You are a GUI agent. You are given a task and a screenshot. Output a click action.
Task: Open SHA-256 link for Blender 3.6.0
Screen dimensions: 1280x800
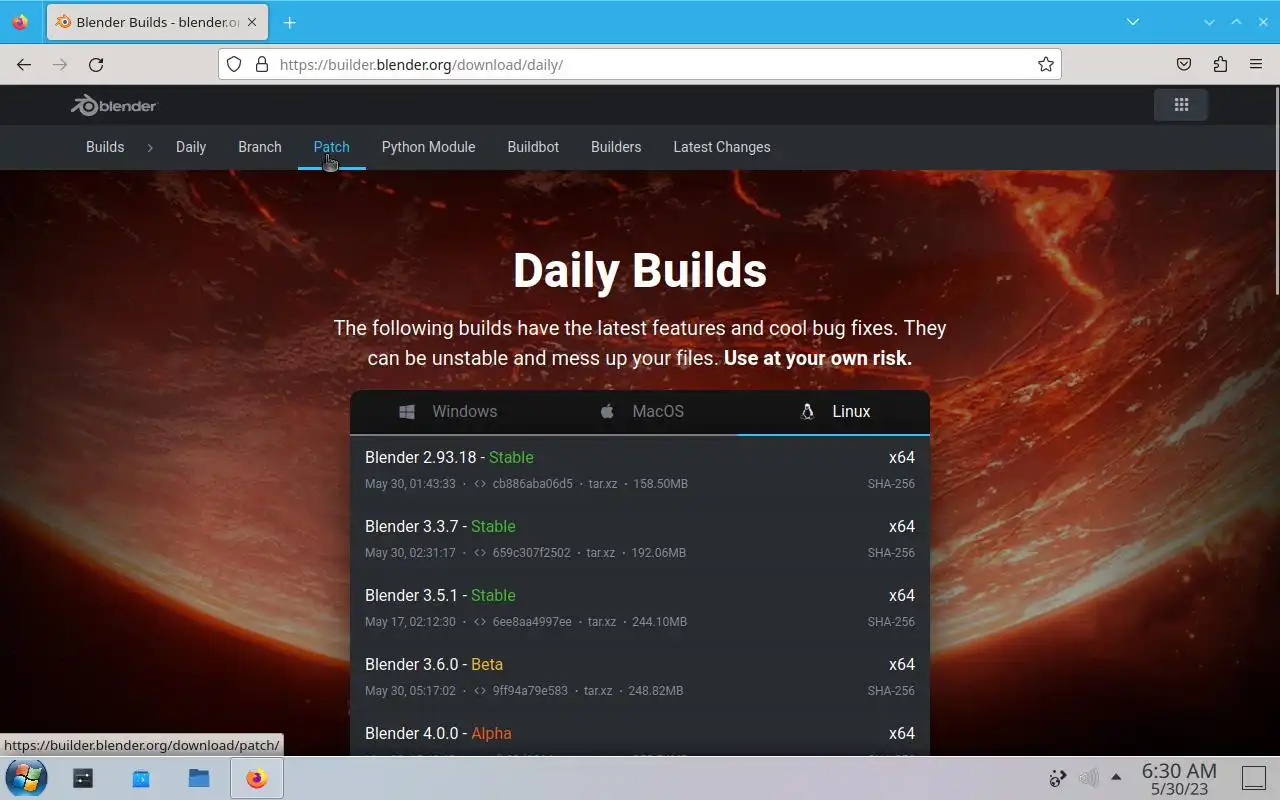coord(891,691)
